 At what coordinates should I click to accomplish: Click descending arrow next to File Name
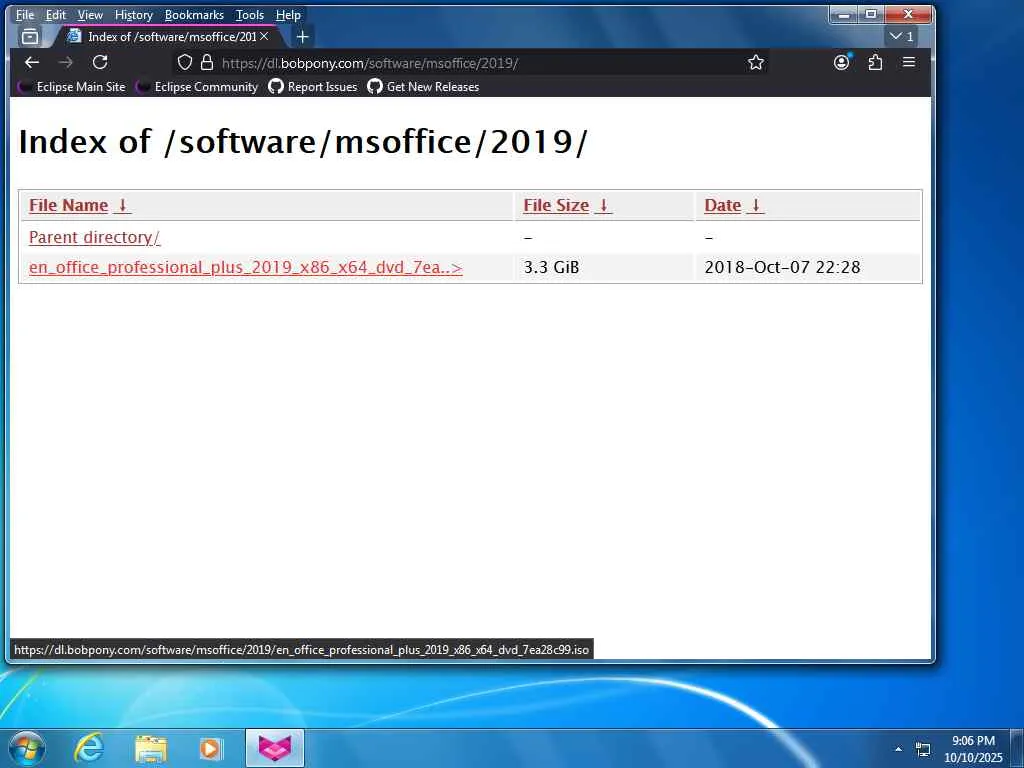point(122,205)
